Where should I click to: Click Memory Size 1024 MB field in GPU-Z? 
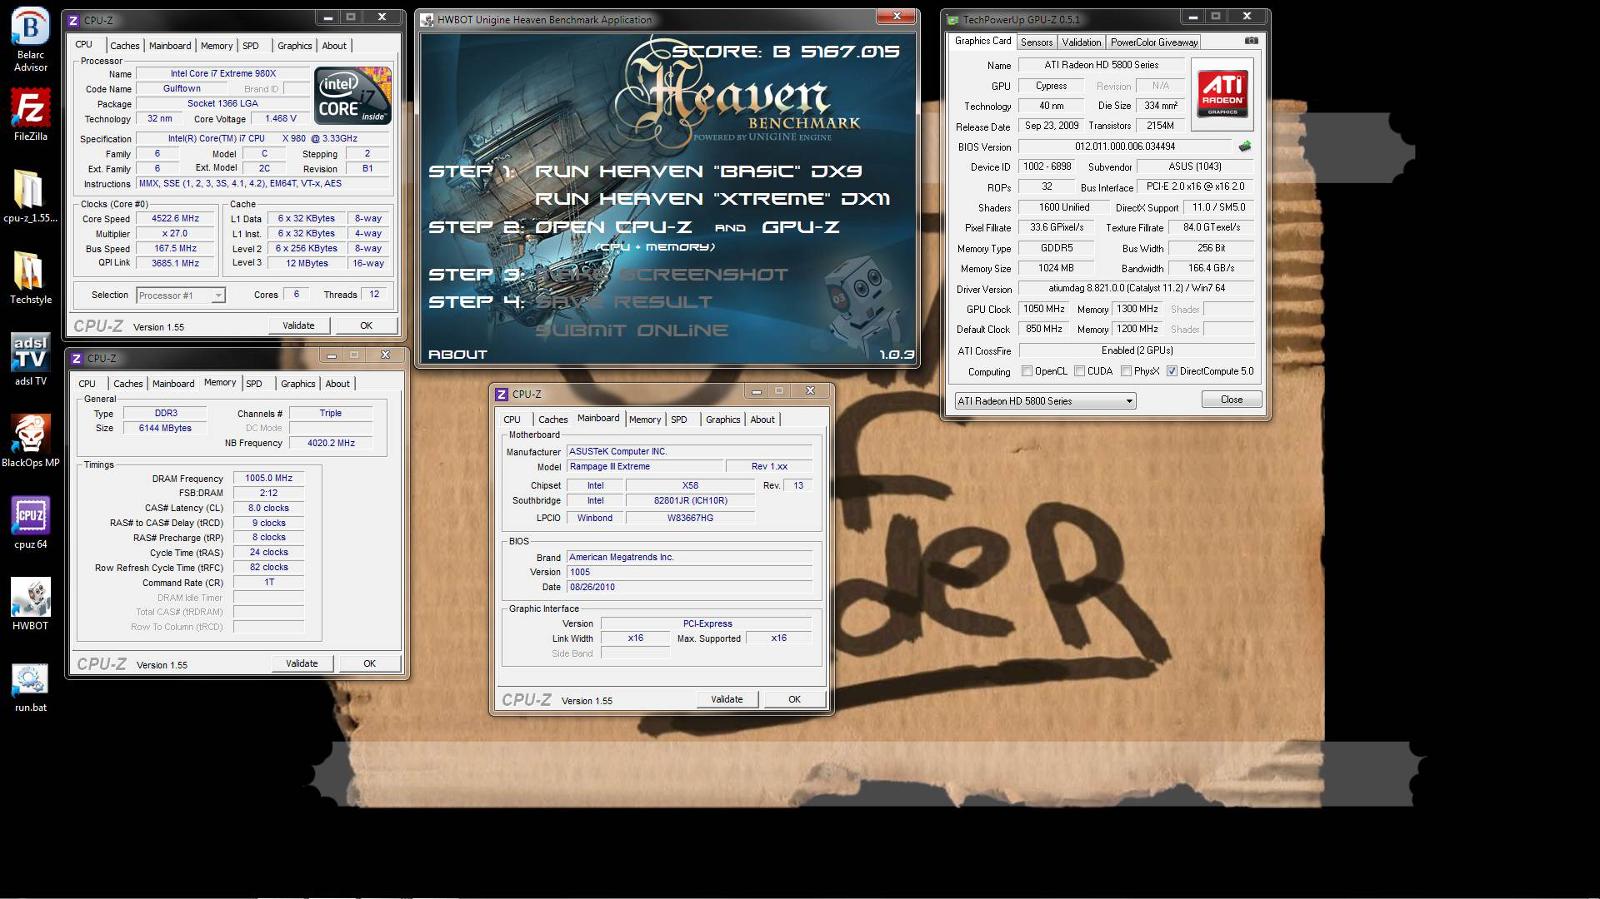[1056, 268]
